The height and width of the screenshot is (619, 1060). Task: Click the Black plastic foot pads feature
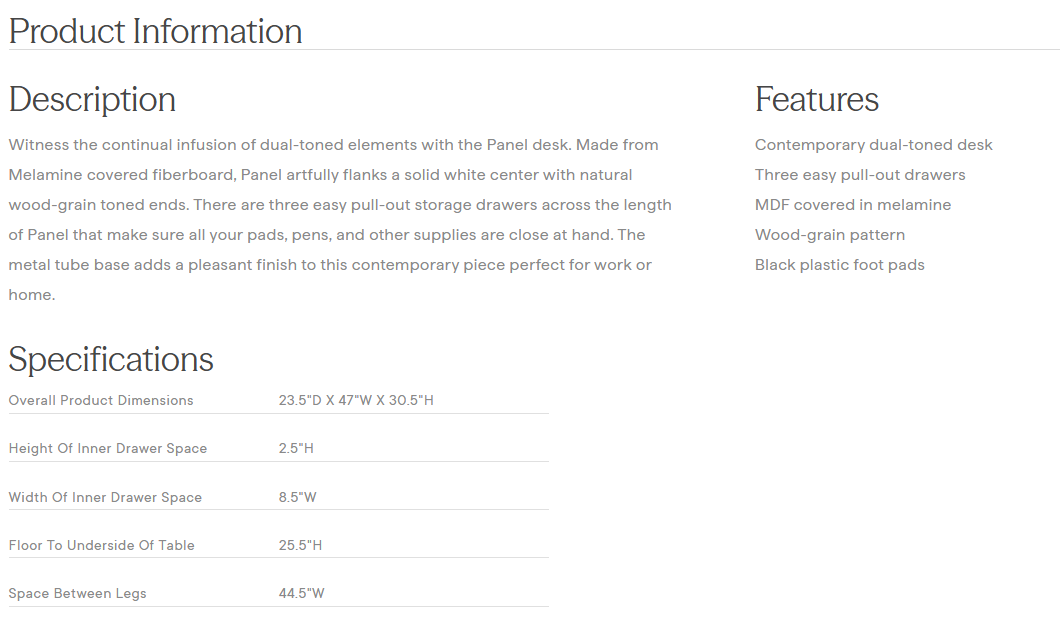click(839, 265)
